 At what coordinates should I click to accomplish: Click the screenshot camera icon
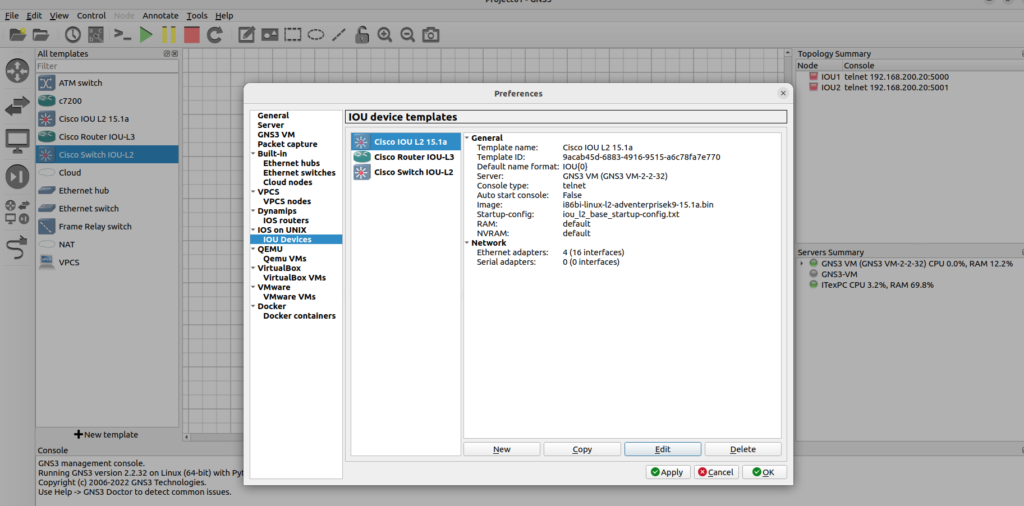pos(430,35)
